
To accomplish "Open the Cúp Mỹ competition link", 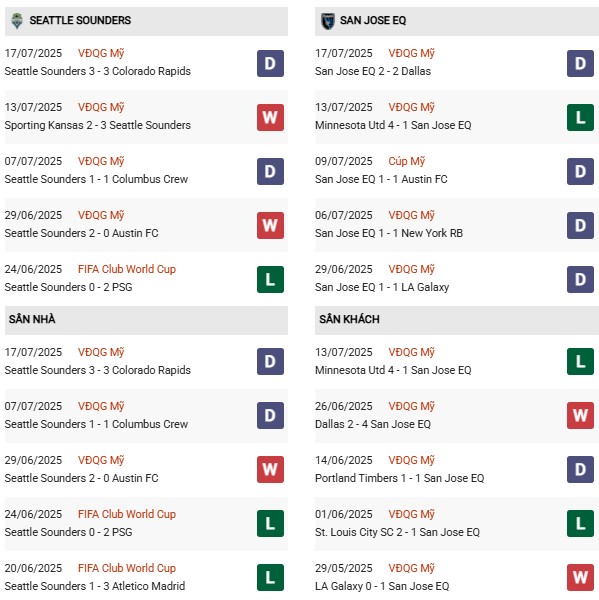I will [406, 161].
